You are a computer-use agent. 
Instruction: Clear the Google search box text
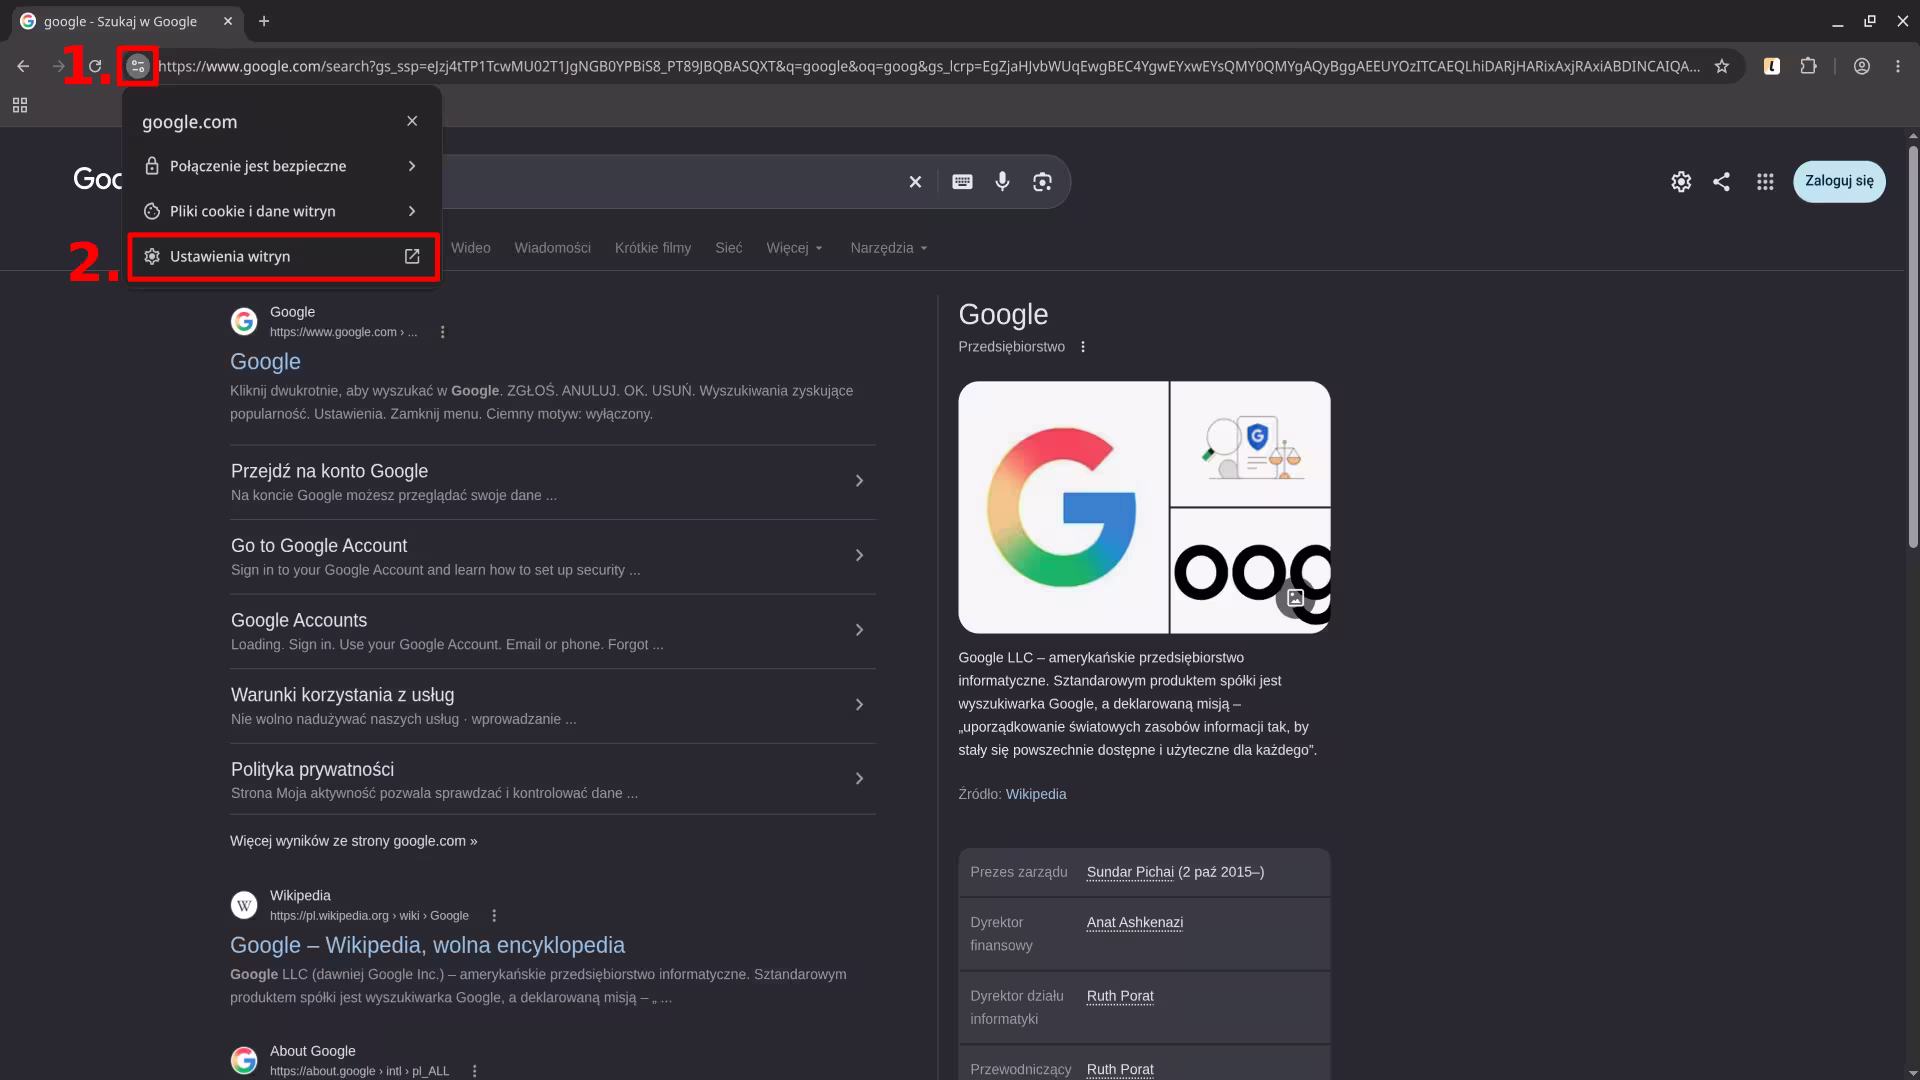pyautogui.click(x=915, y=182)
